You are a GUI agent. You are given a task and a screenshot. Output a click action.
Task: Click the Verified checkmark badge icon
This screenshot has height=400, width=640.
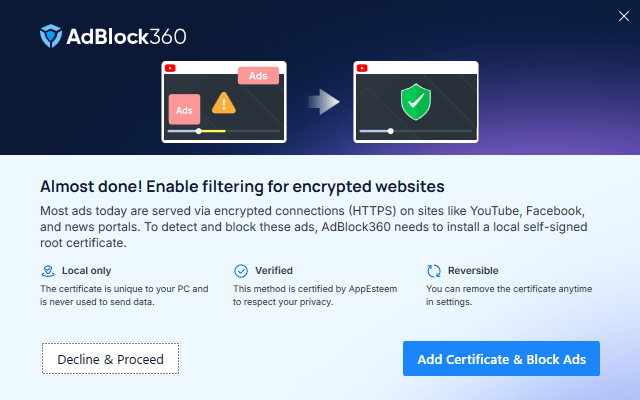(x=240, y=271)
